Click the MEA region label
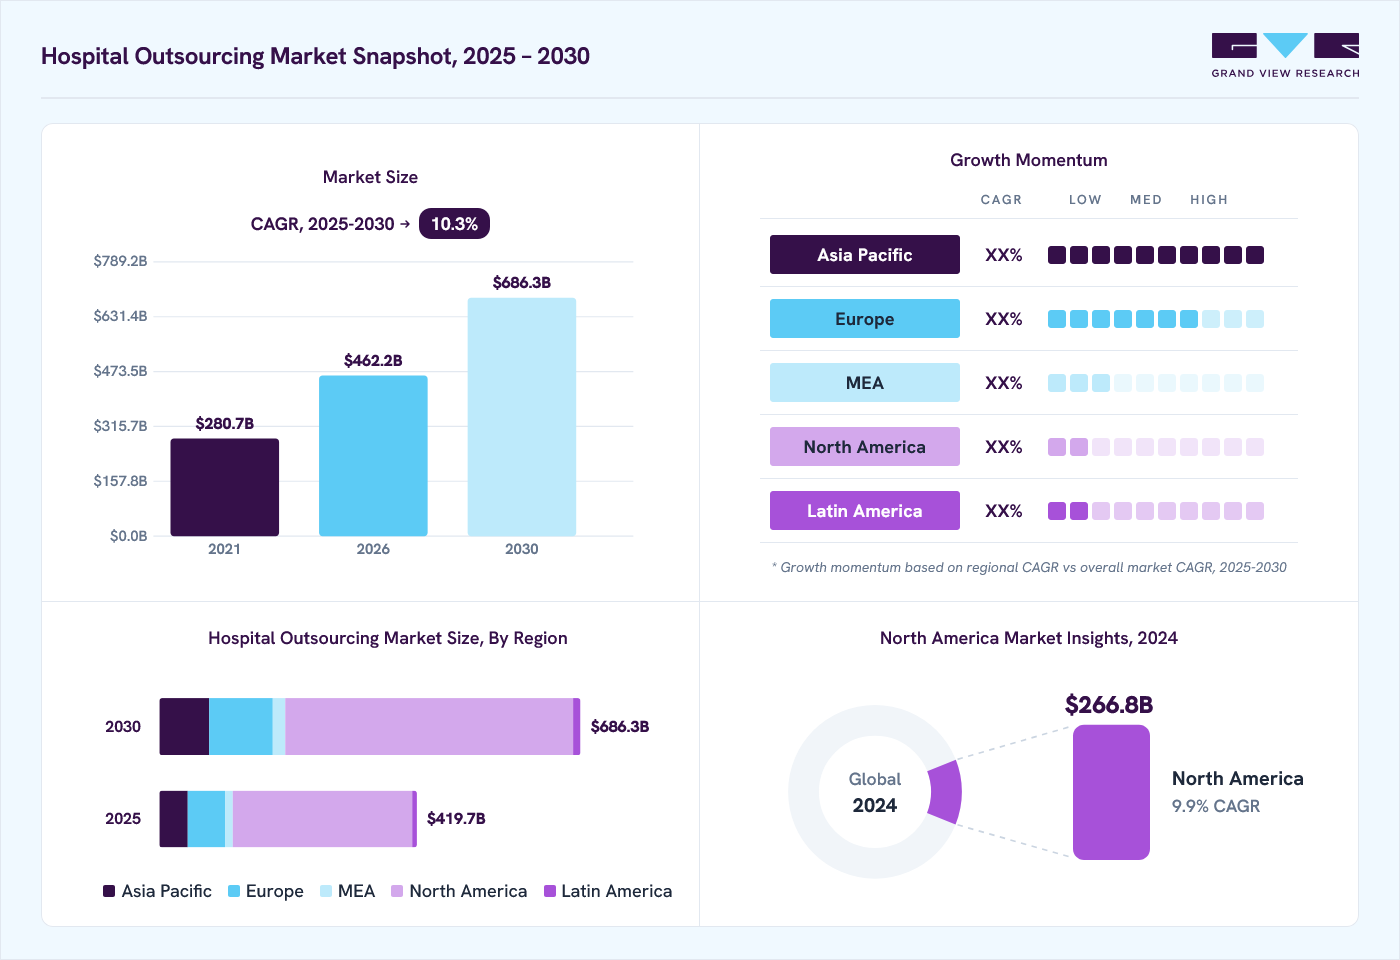The image size is (1400, 960). (865, 383)
